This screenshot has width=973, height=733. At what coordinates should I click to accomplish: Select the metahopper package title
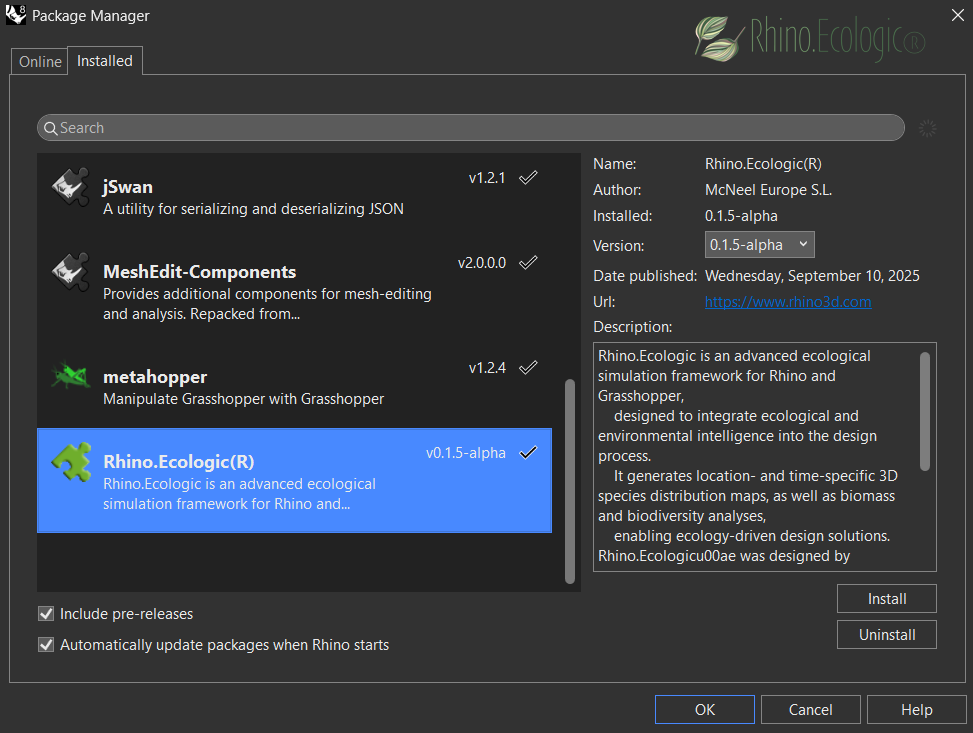pyautogui.click(x=155, y=377)
